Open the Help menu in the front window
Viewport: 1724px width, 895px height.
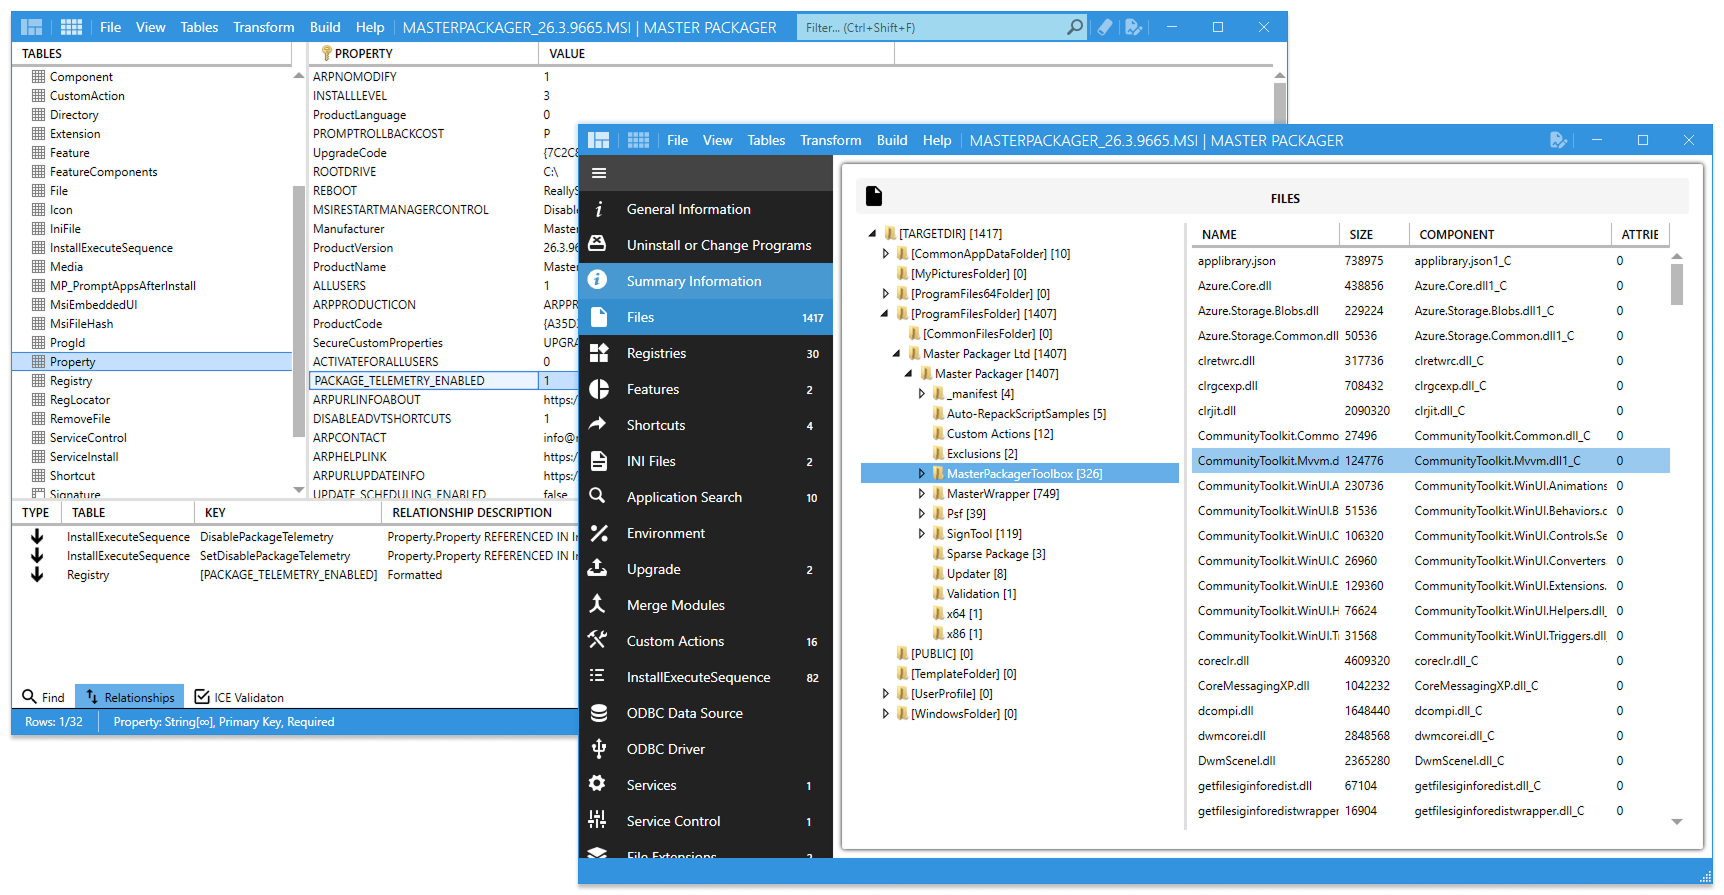click(937, 140)
